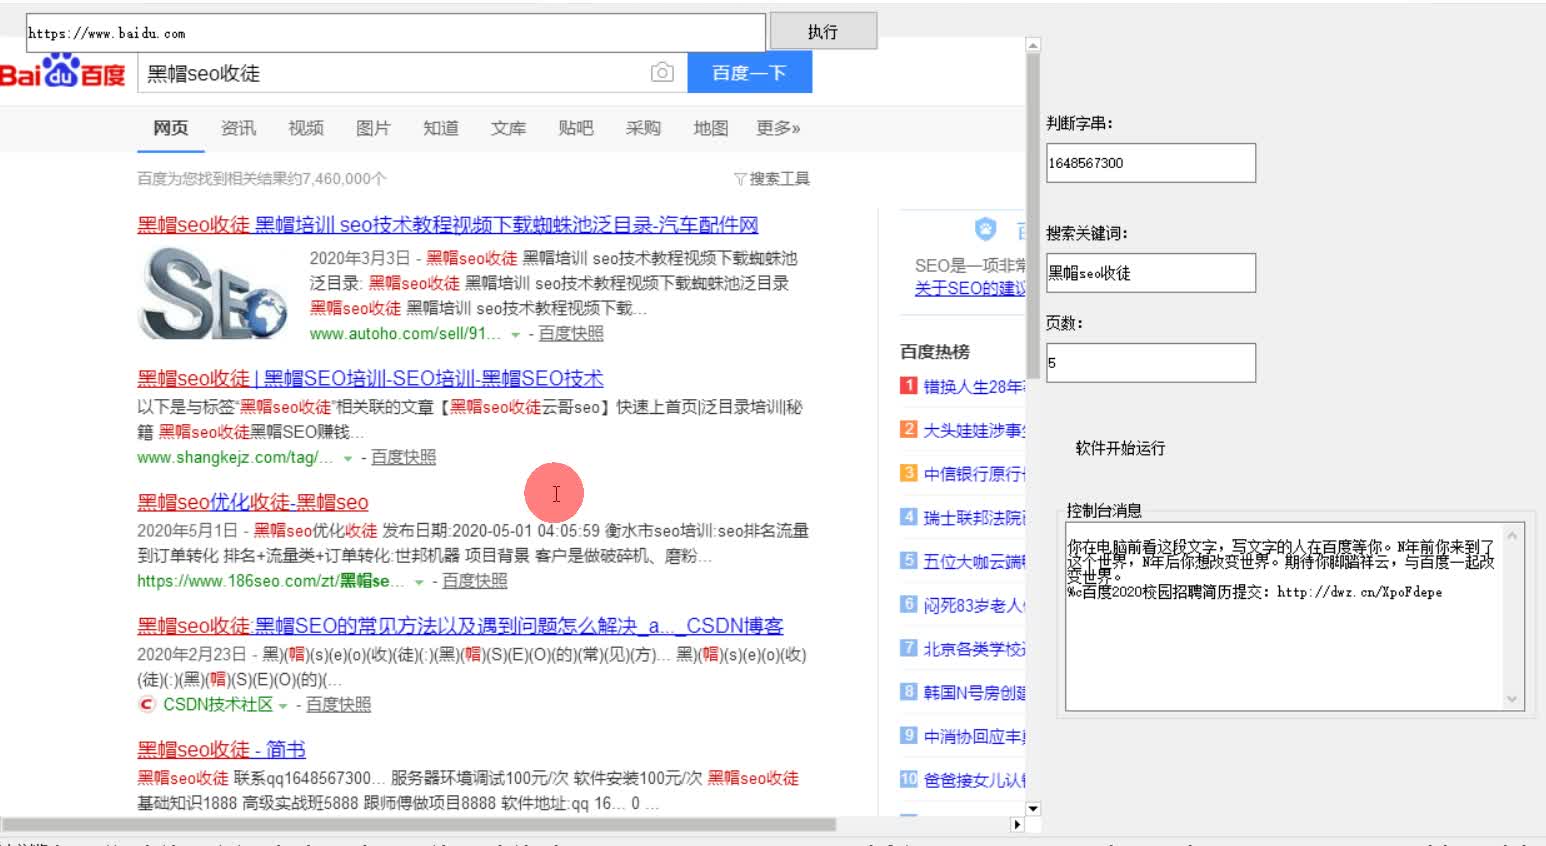1546x846 pixels.
Task: Click the SEO image thumbnail of the first result
Action: [213, 292]
